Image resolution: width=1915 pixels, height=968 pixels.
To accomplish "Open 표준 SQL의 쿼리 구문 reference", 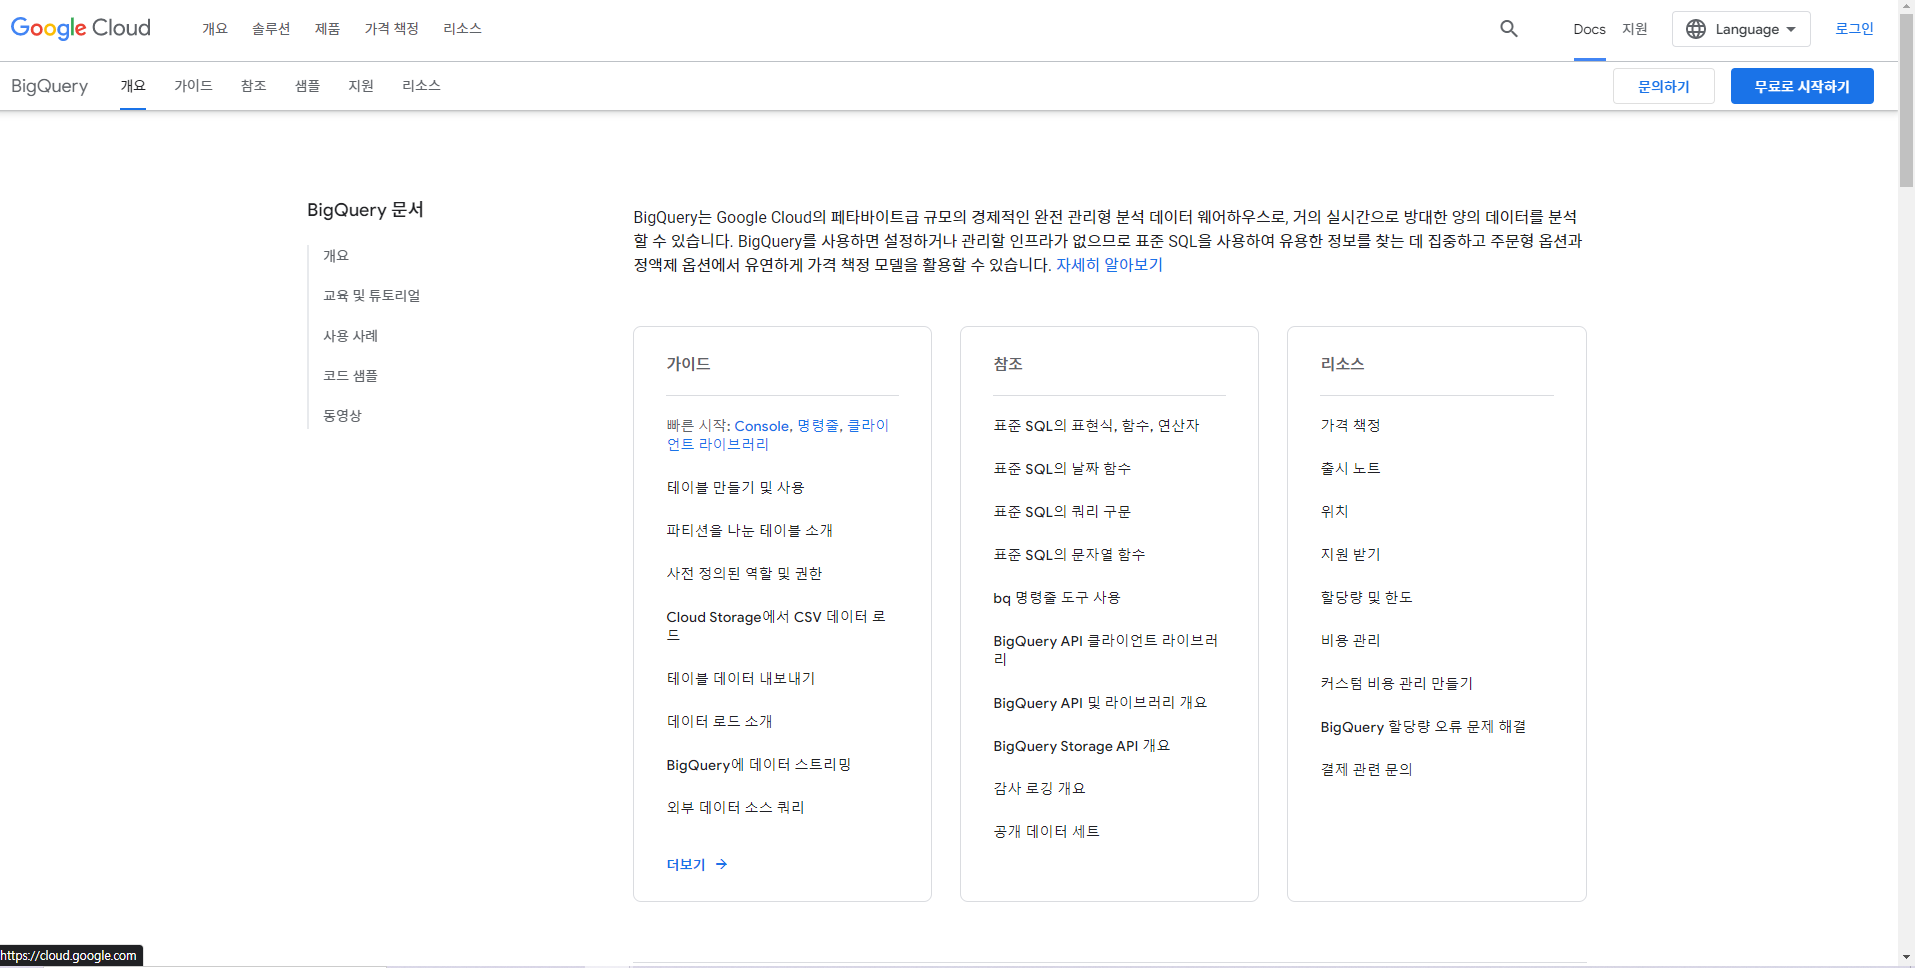I will [x=1062, y=512].
